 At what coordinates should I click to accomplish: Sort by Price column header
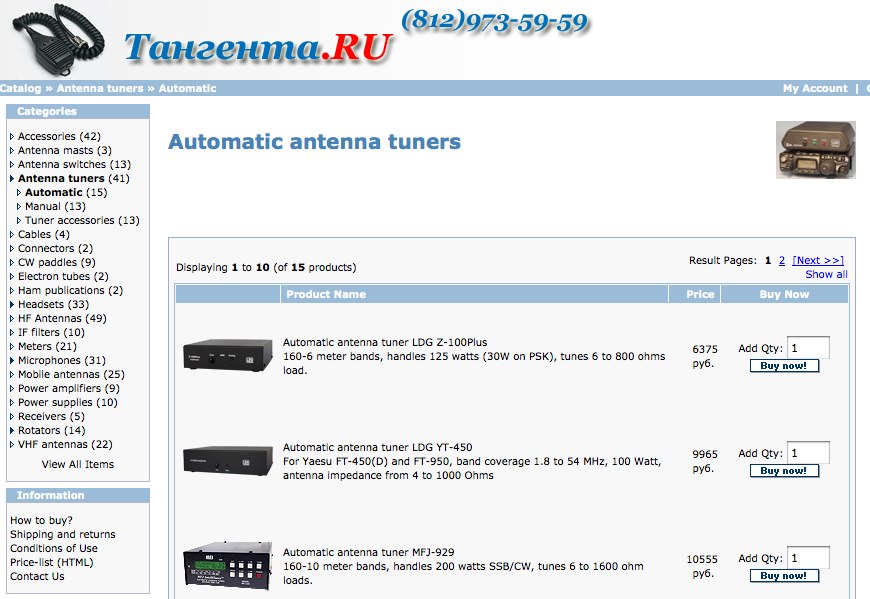700,295
